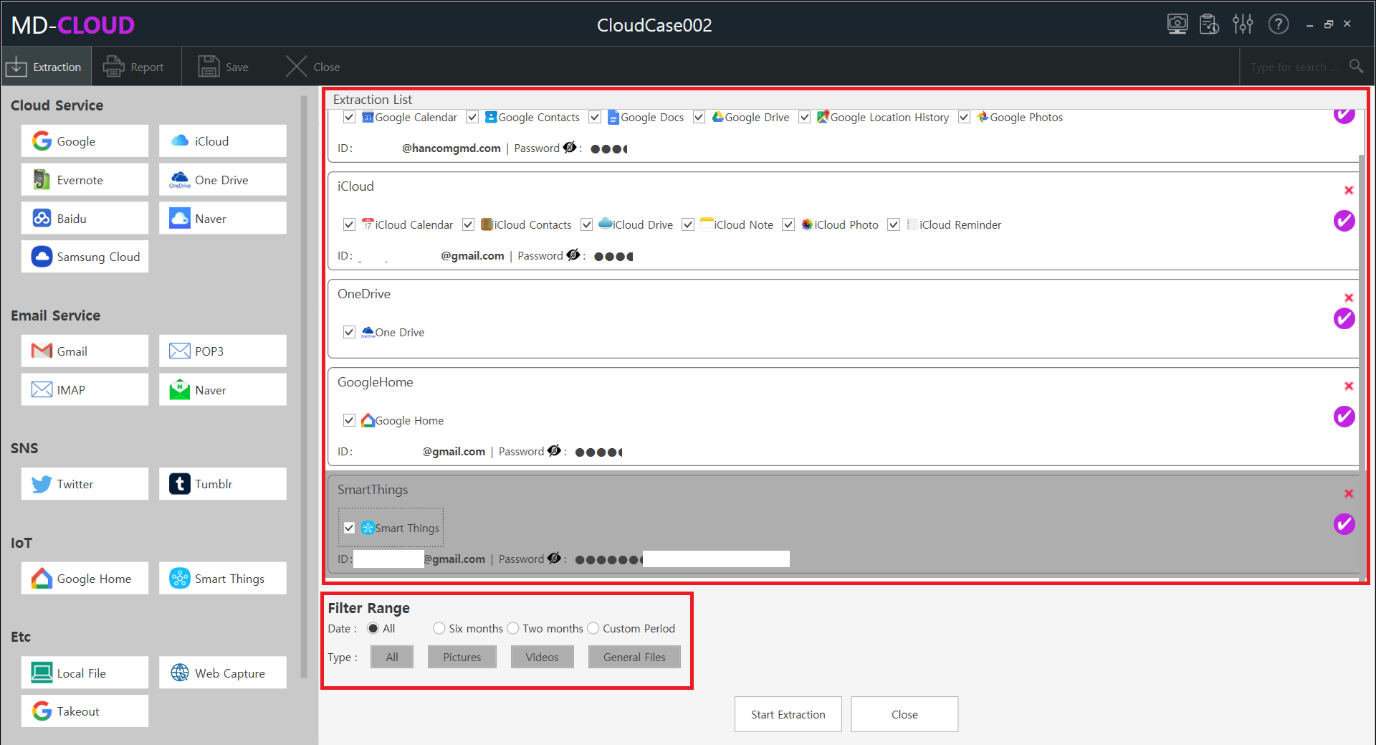Open Google Takeout source

(x=85, y=711)
